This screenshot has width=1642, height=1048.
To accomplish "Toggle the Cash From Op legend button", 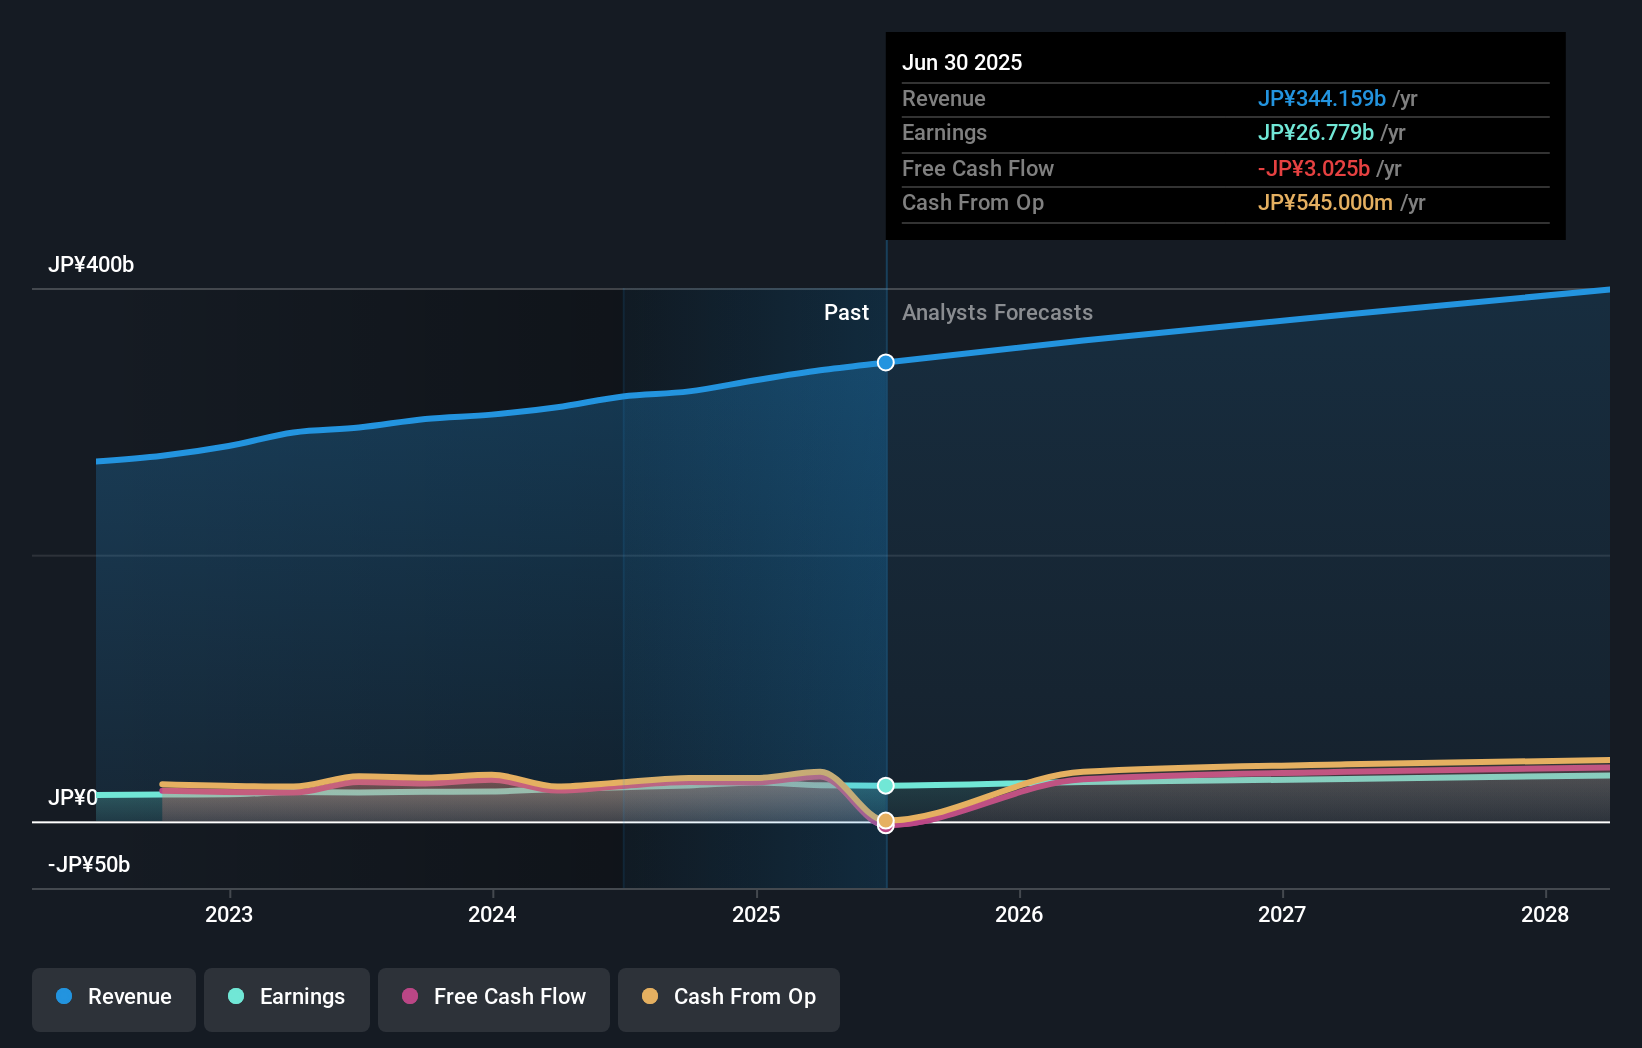I will [728, 997].
